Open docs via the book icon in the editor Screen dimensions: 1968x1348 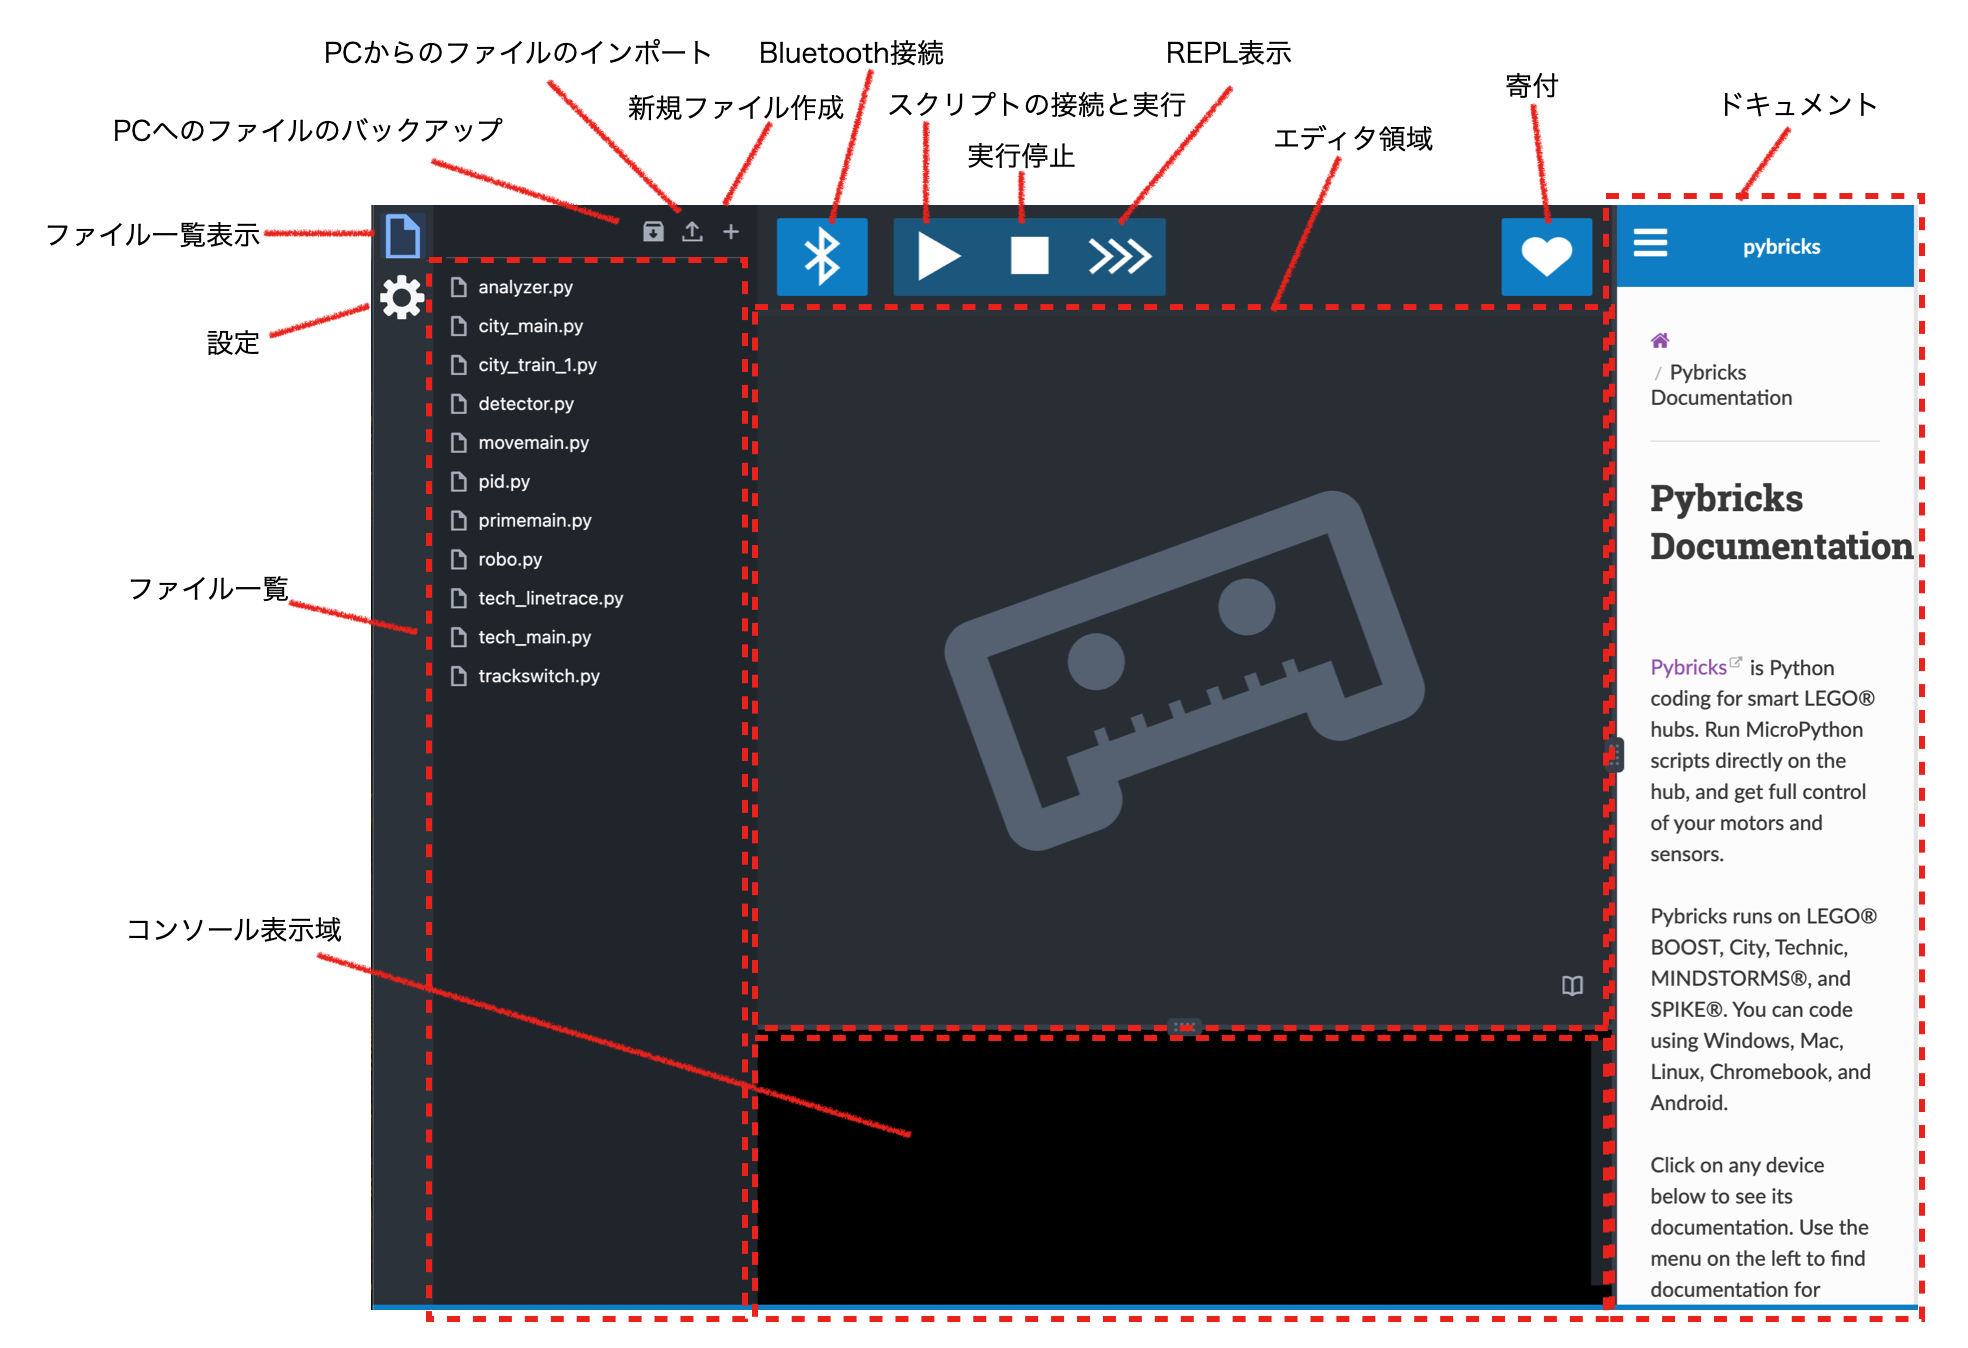(x=1574, y=987)
